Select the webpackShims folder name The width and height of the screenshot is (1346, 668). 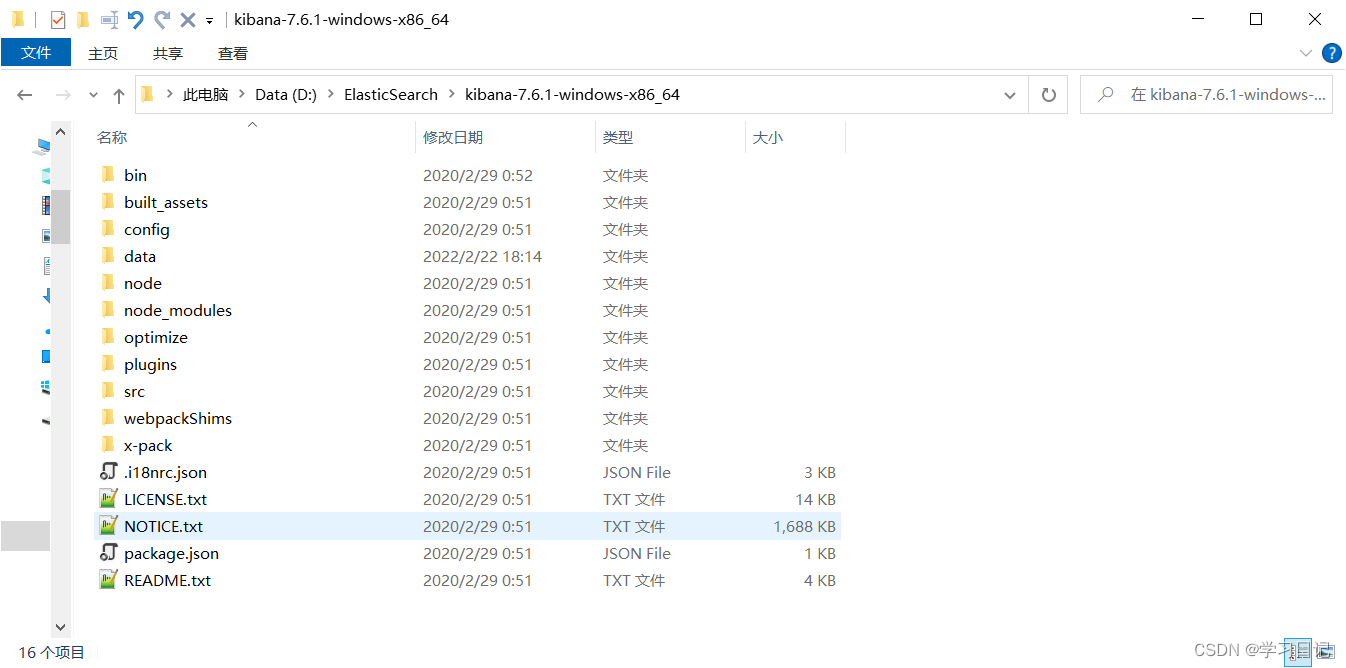[178, 418]
